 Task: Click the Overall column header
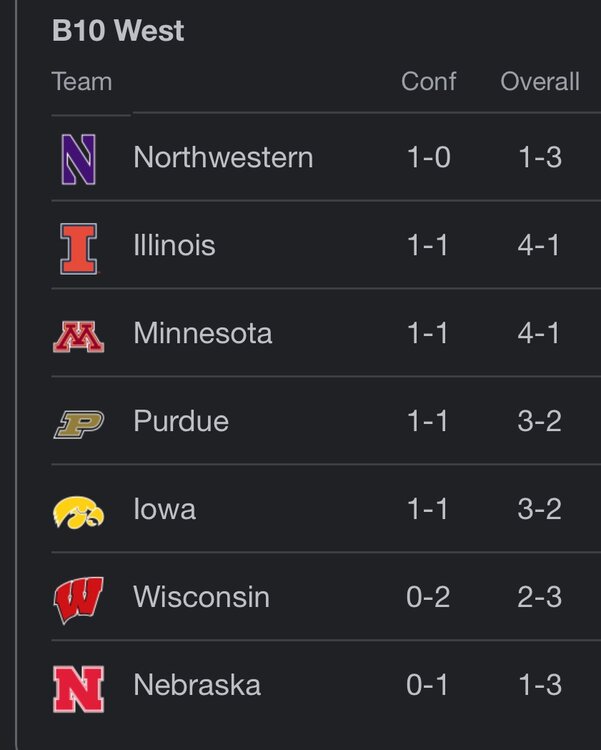pyautogui.click(x=540, y=82)
